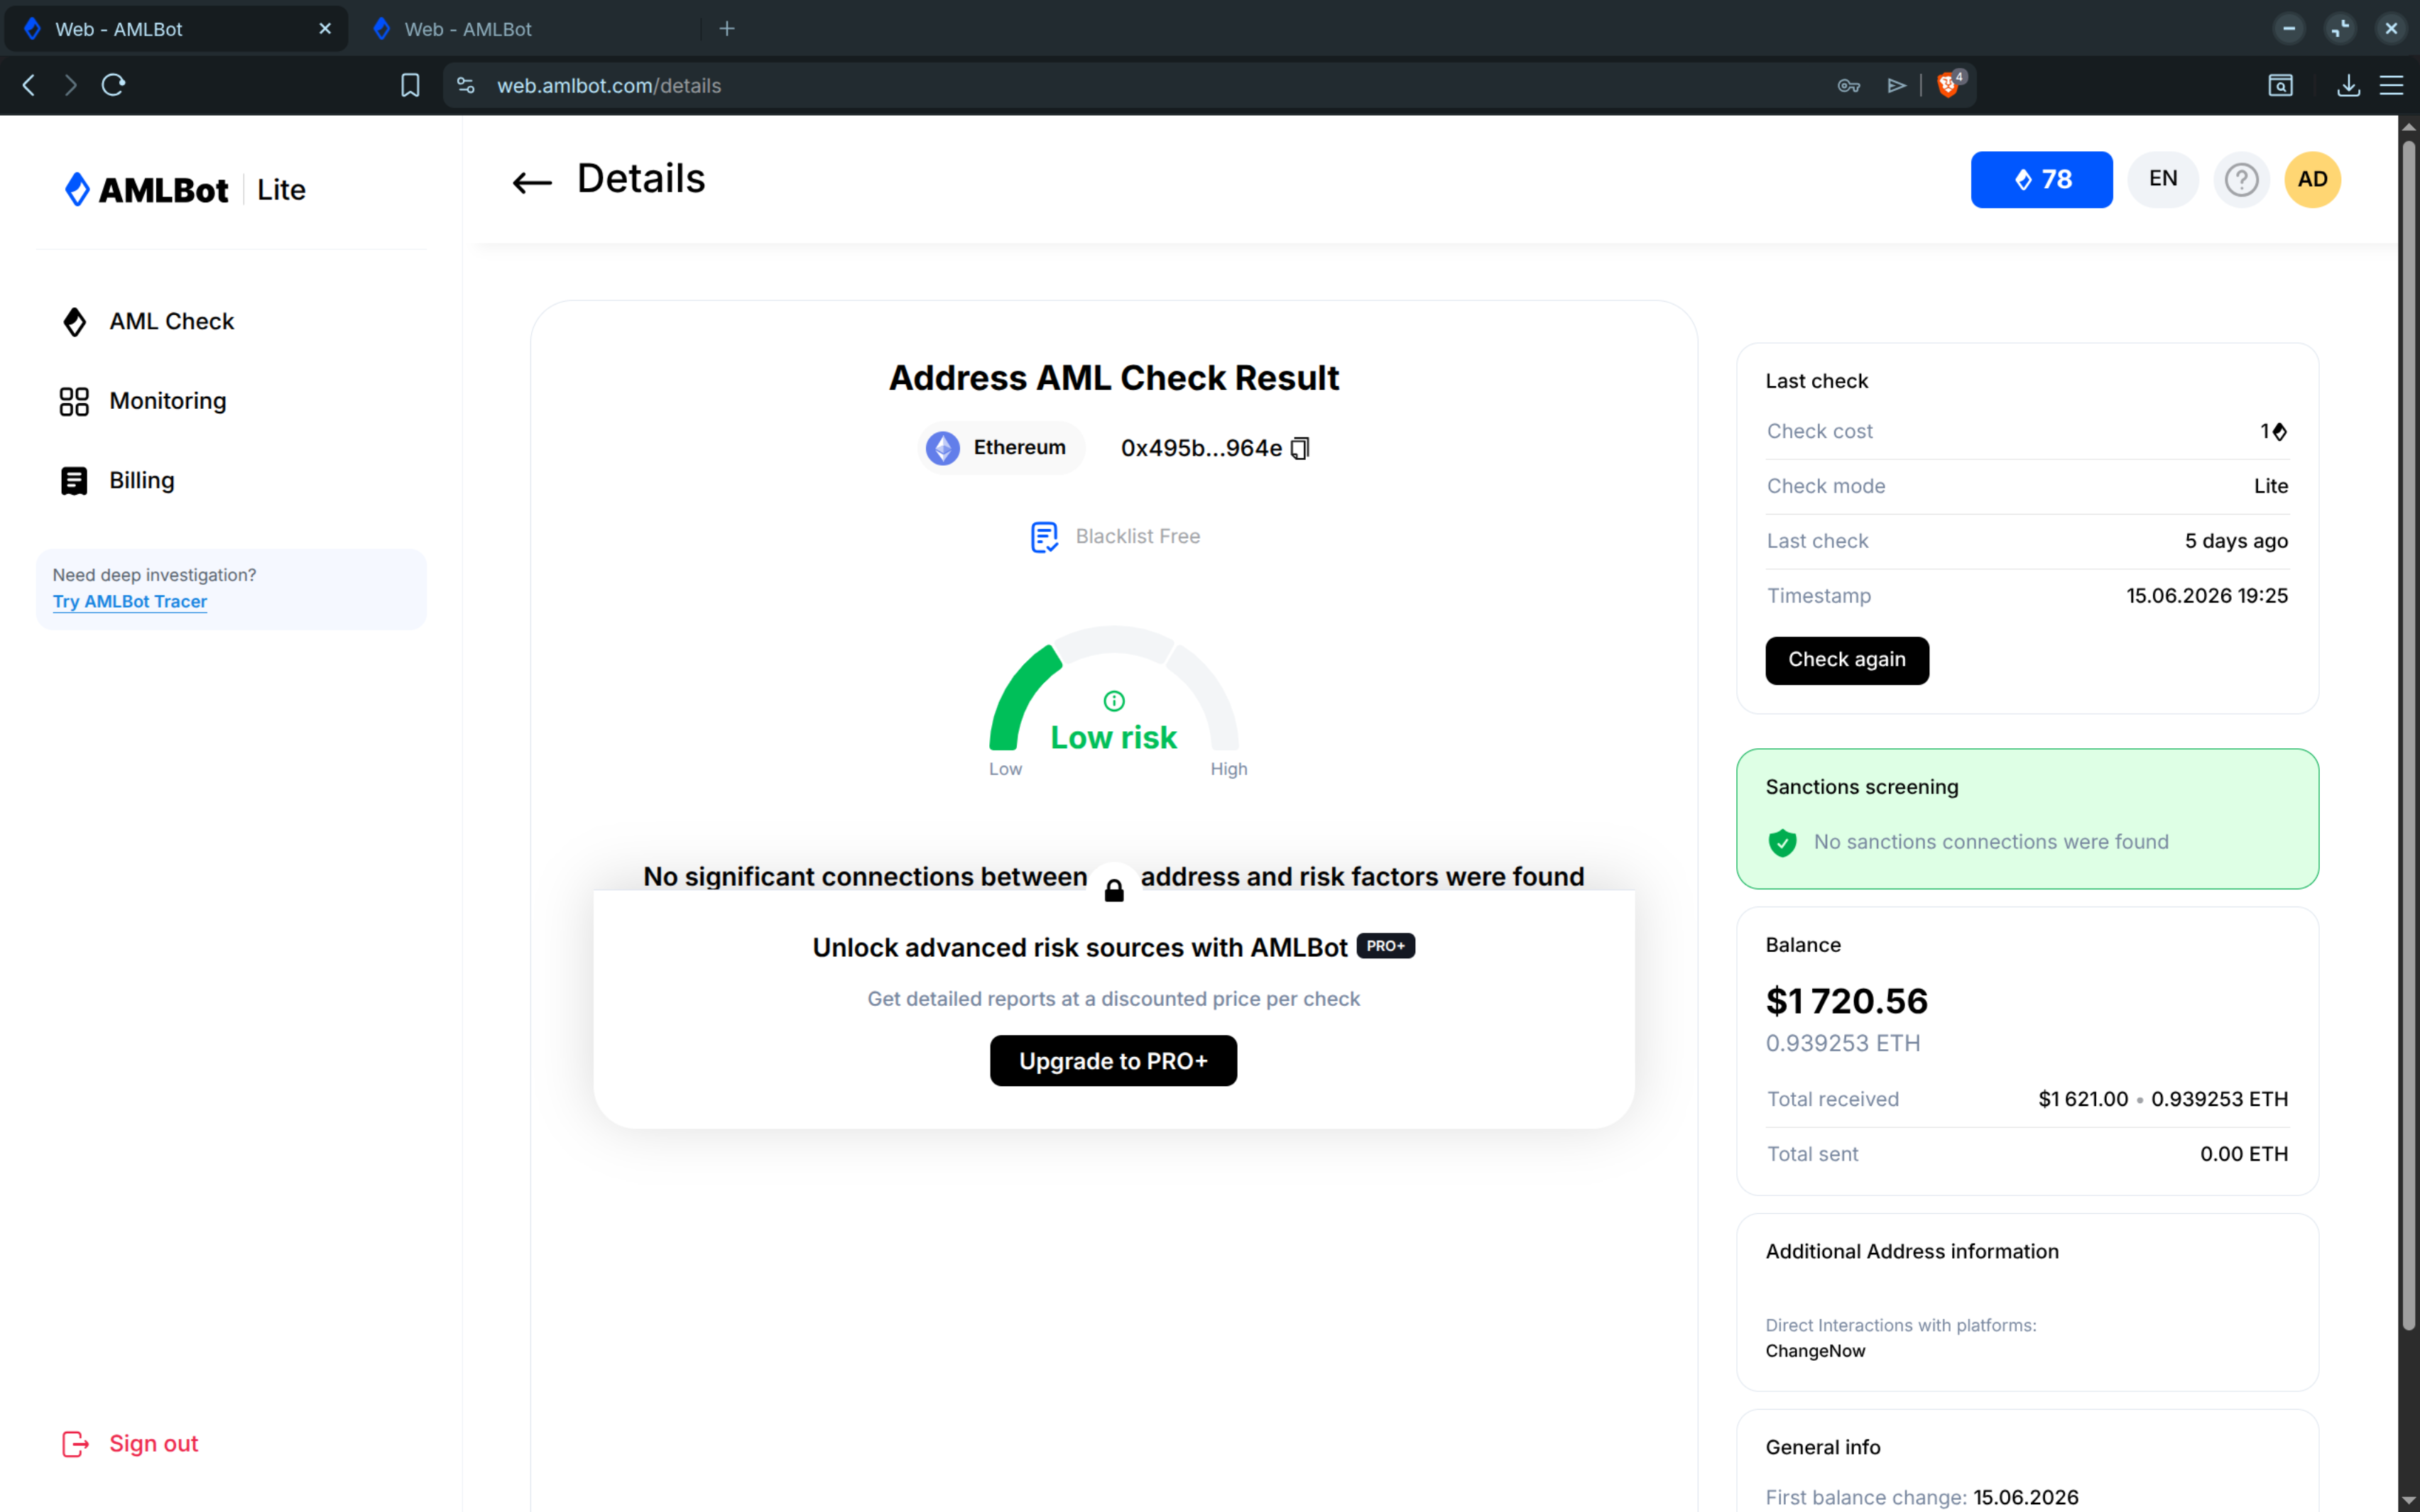
Task: Click the password key icon
Action: 1848,85
